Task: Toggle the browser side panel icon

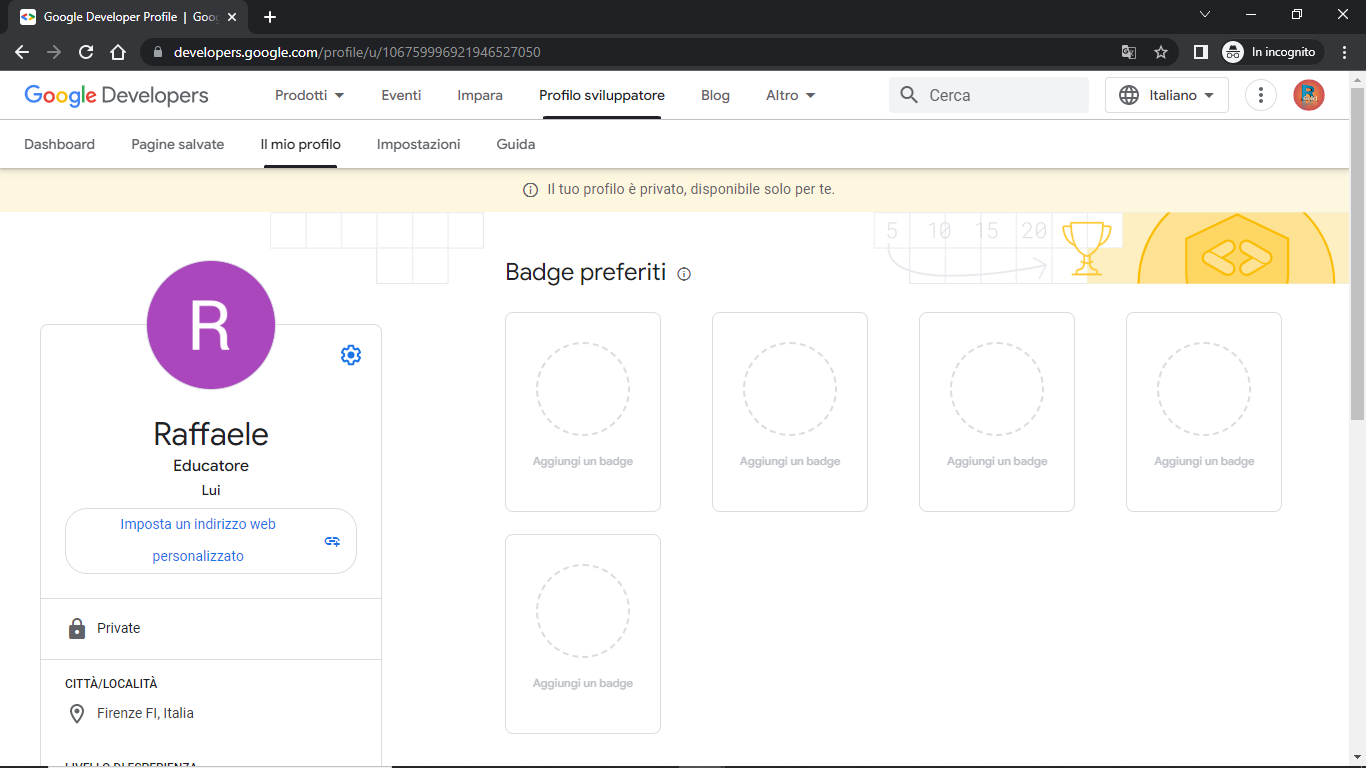Action: coord(1201,52)
